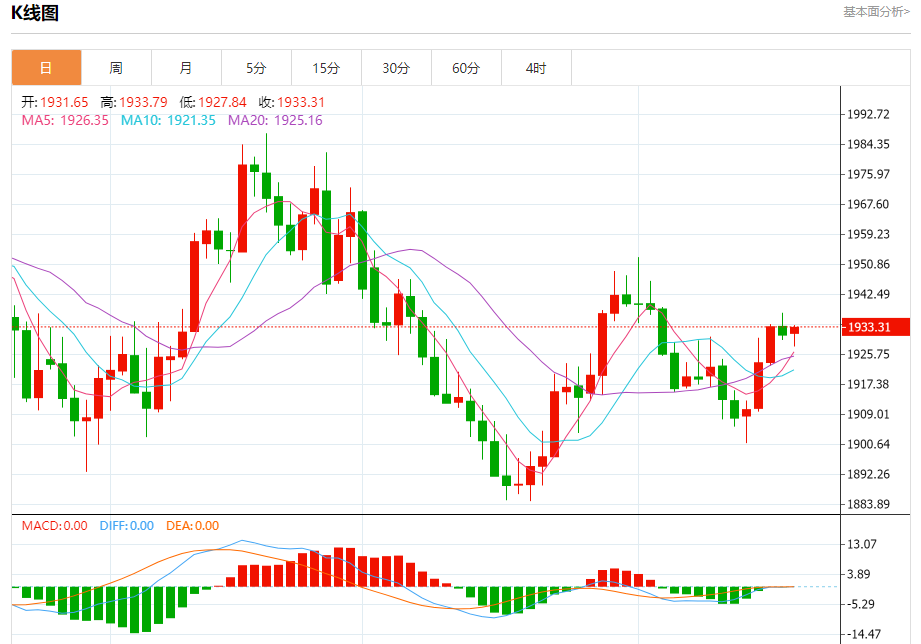Viewport: 921px width, 644px height.
Task: Click the 3.89 MACD axis label
Action: [859, 574]
